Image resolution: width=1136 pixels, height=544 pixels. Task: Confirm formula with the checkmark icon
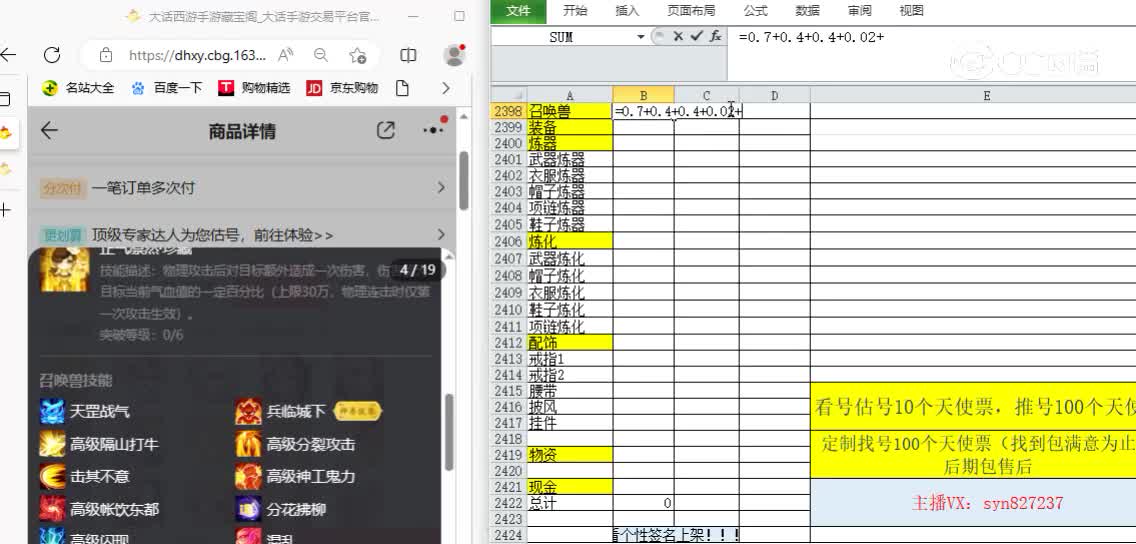point(697,35)
